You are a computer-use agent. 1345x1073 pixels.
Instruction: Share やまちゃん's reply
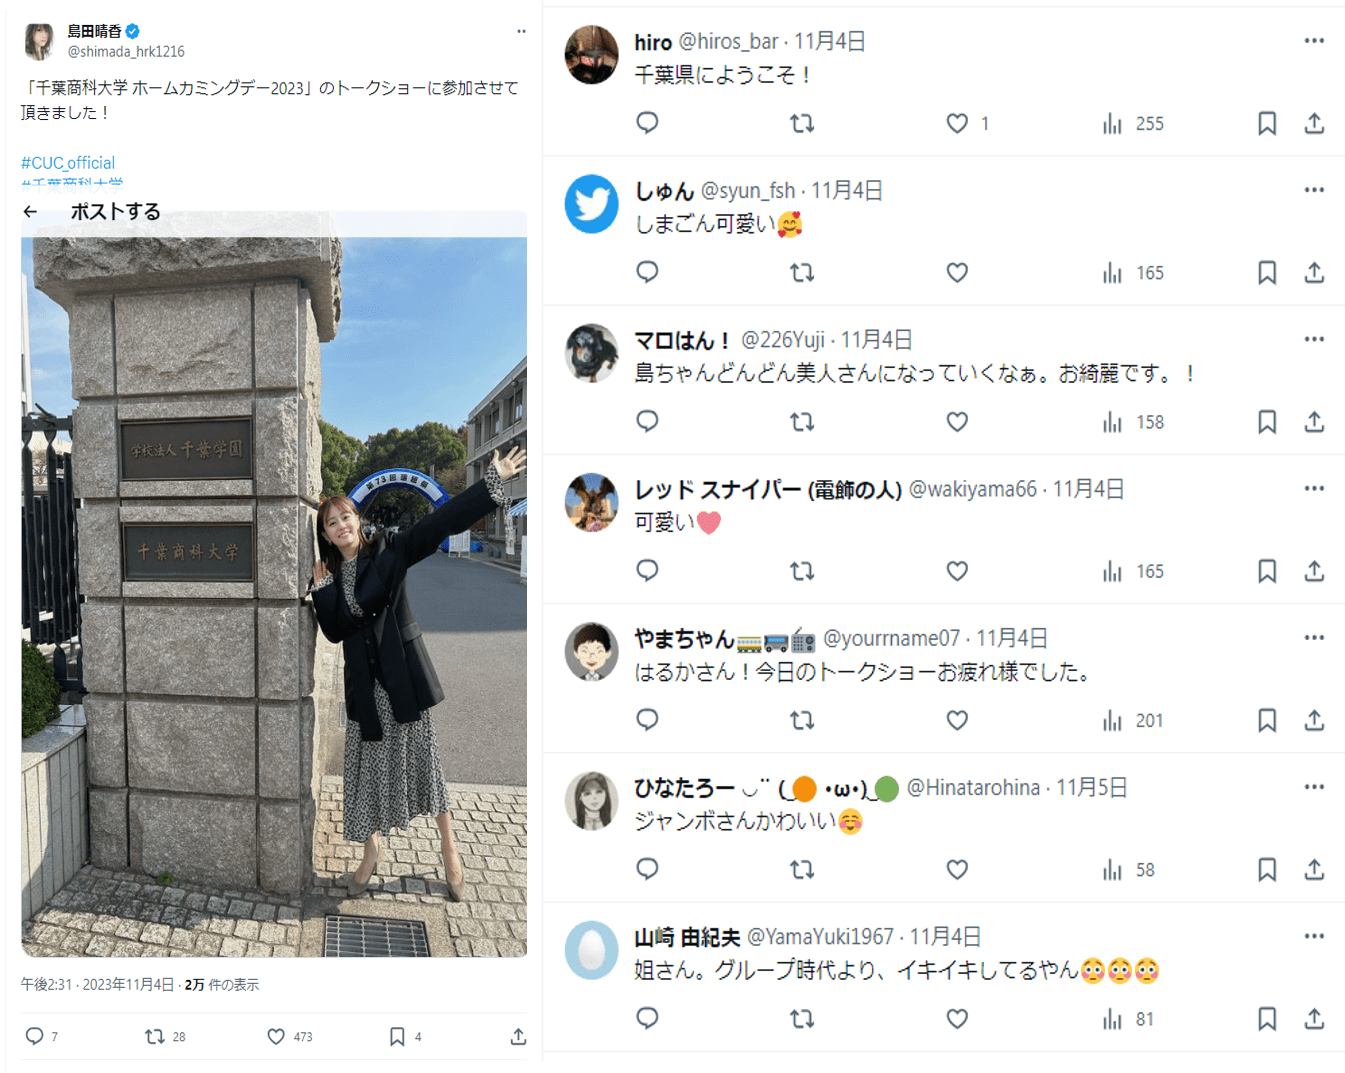point(1314,720)
